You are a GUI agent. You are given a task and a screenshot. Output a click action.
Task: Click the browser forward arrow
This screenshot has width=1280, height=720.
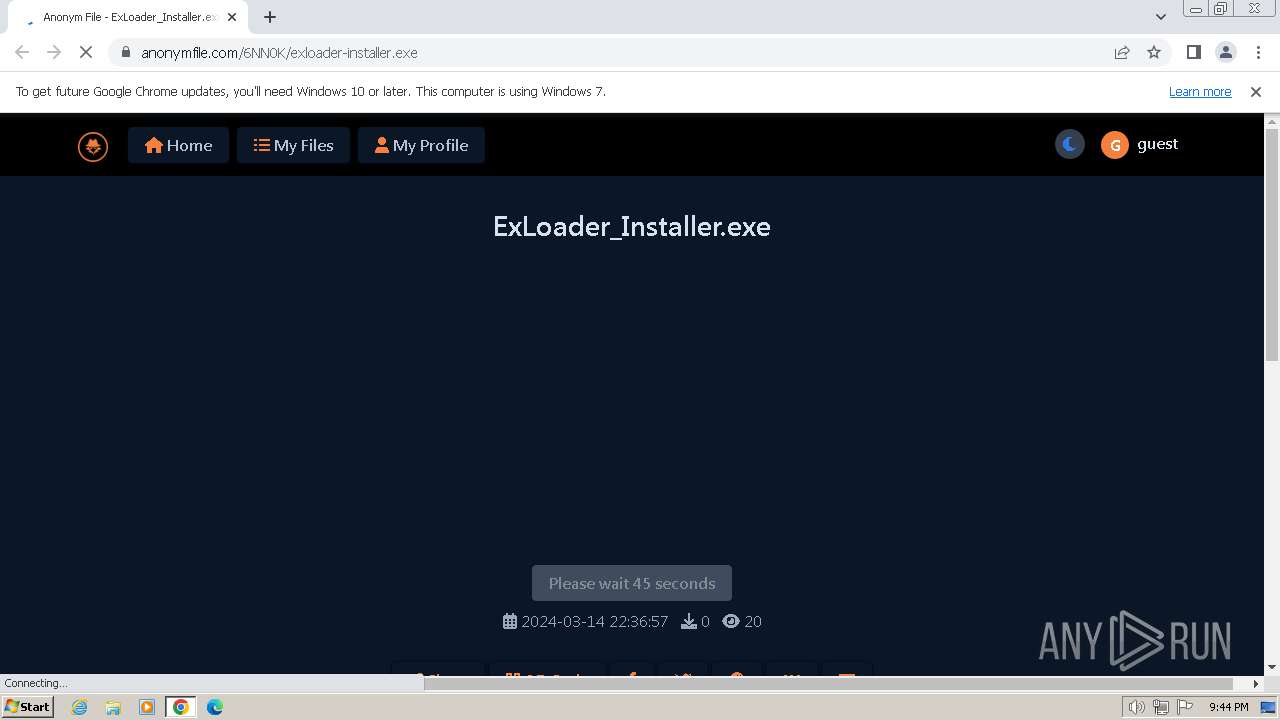point(54,52)
